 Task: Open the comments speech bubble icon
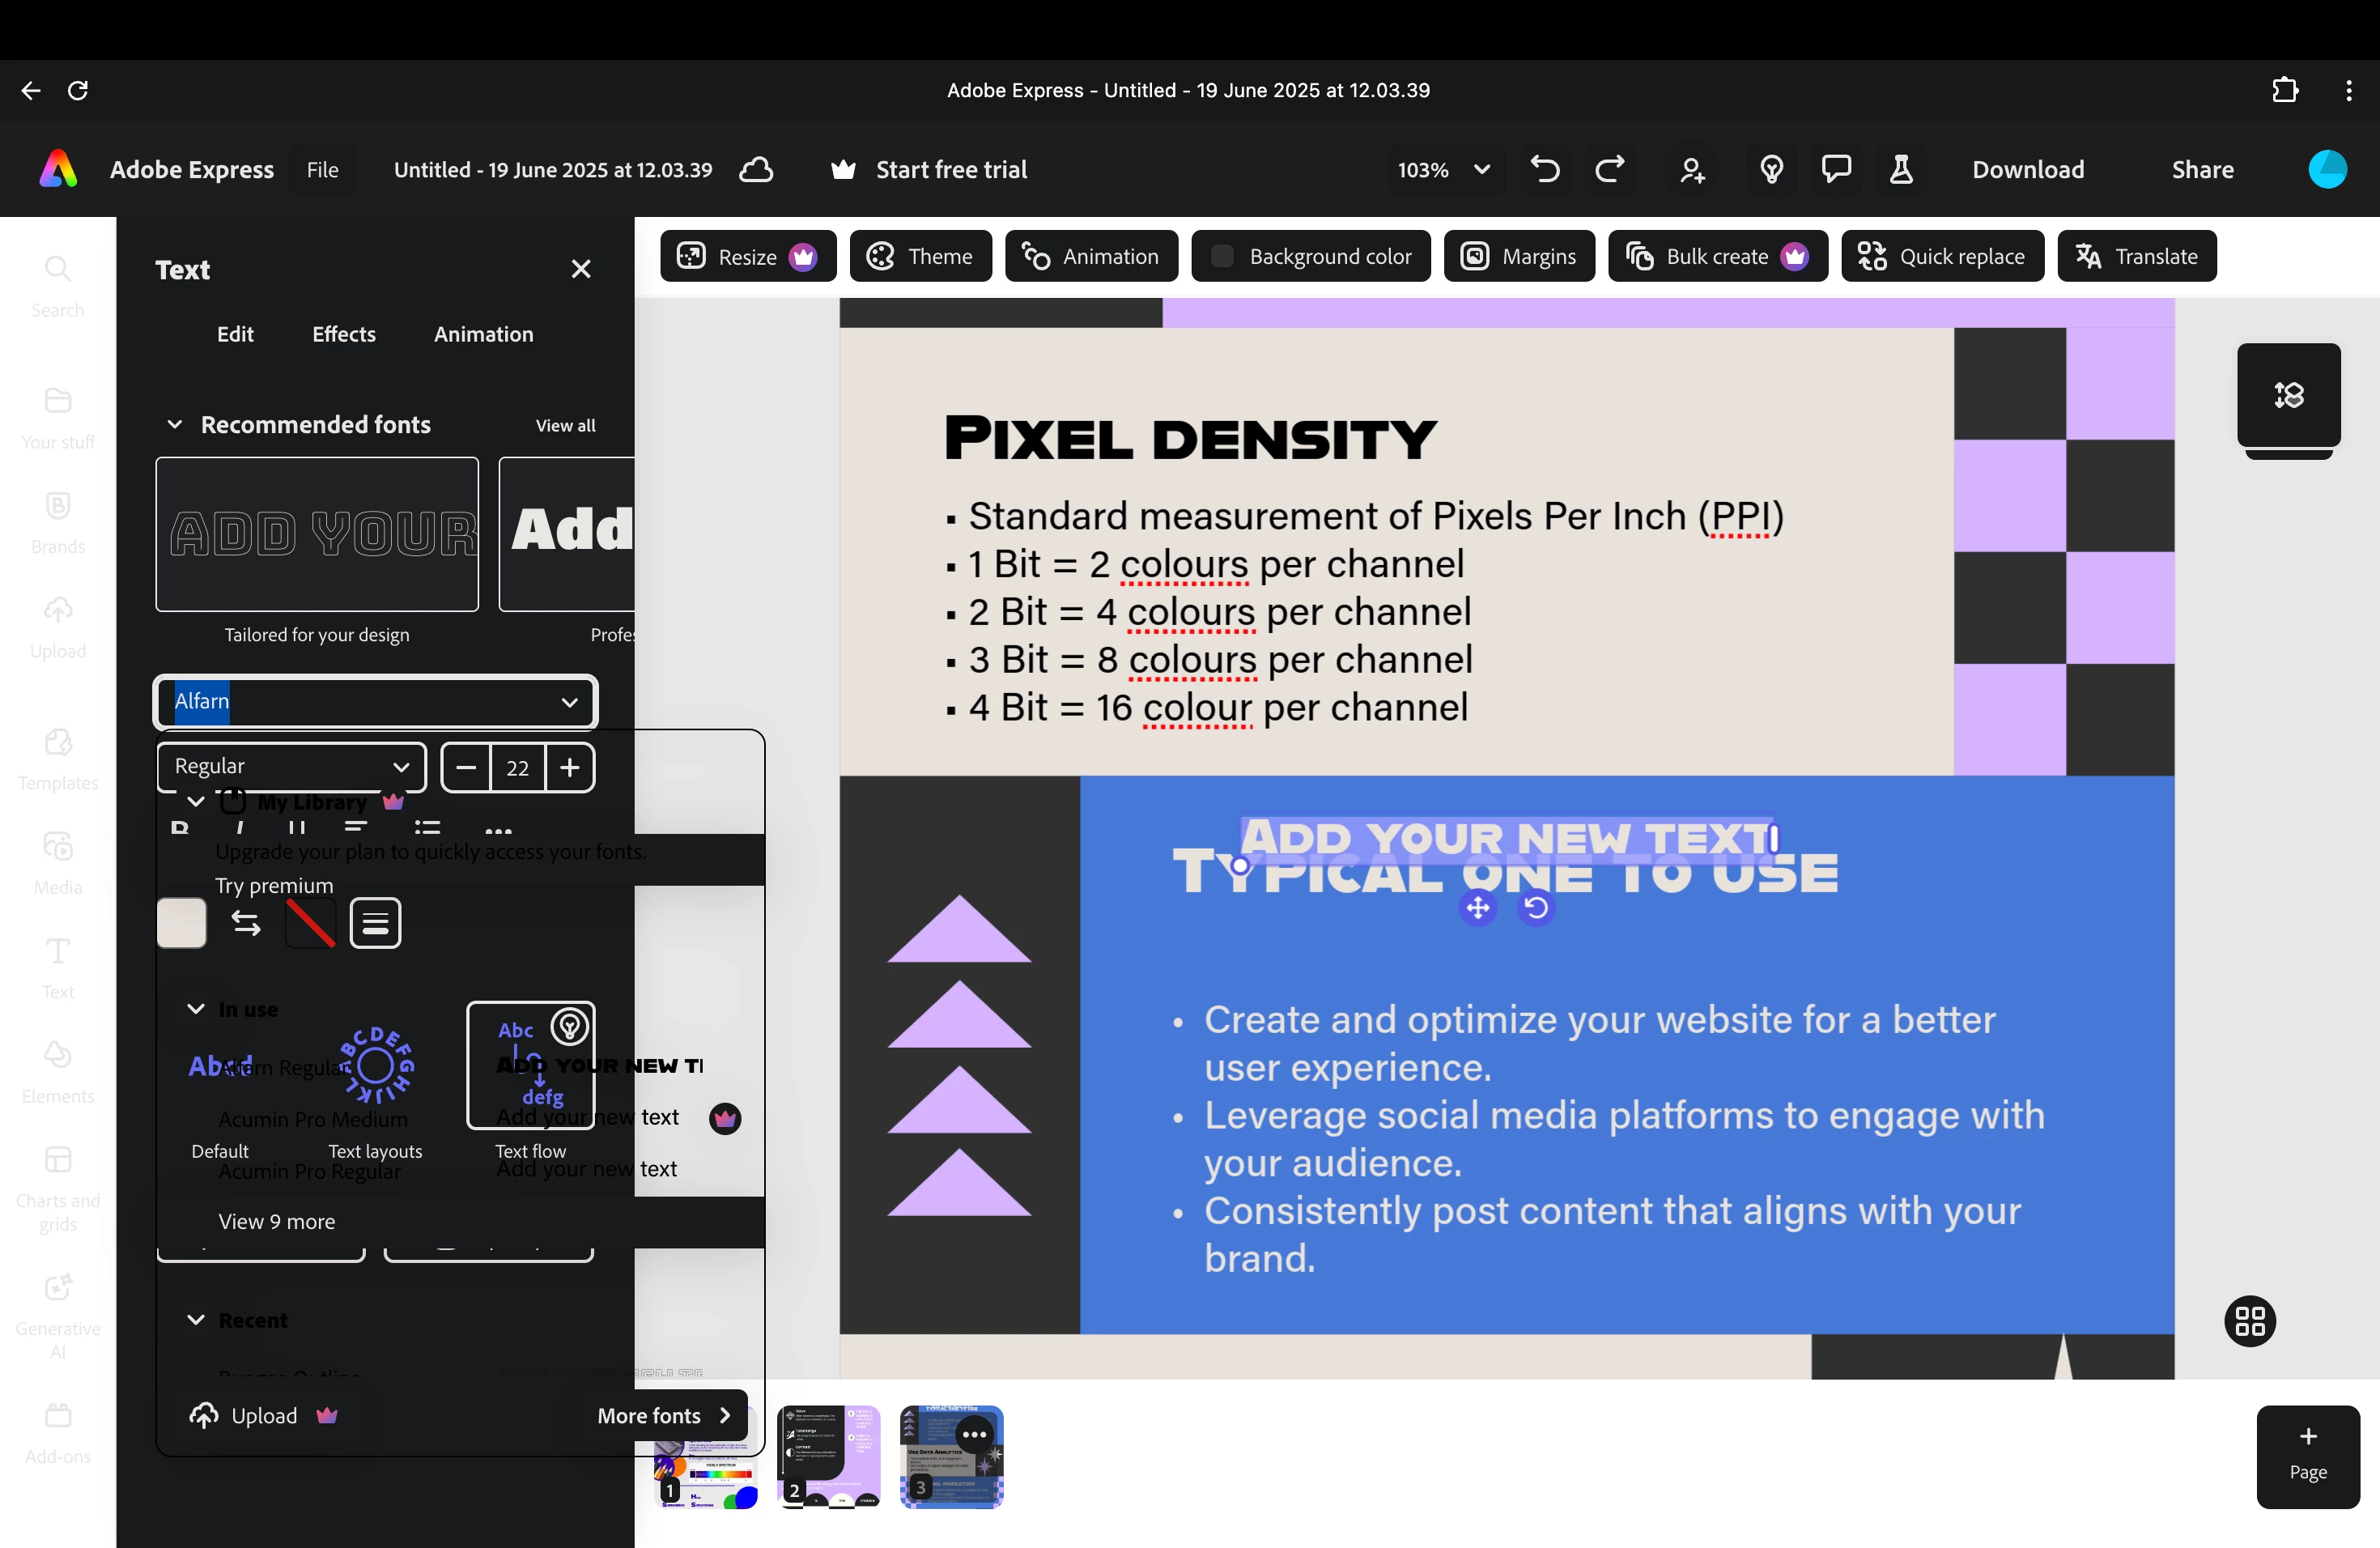click(x=1836, y=170)
